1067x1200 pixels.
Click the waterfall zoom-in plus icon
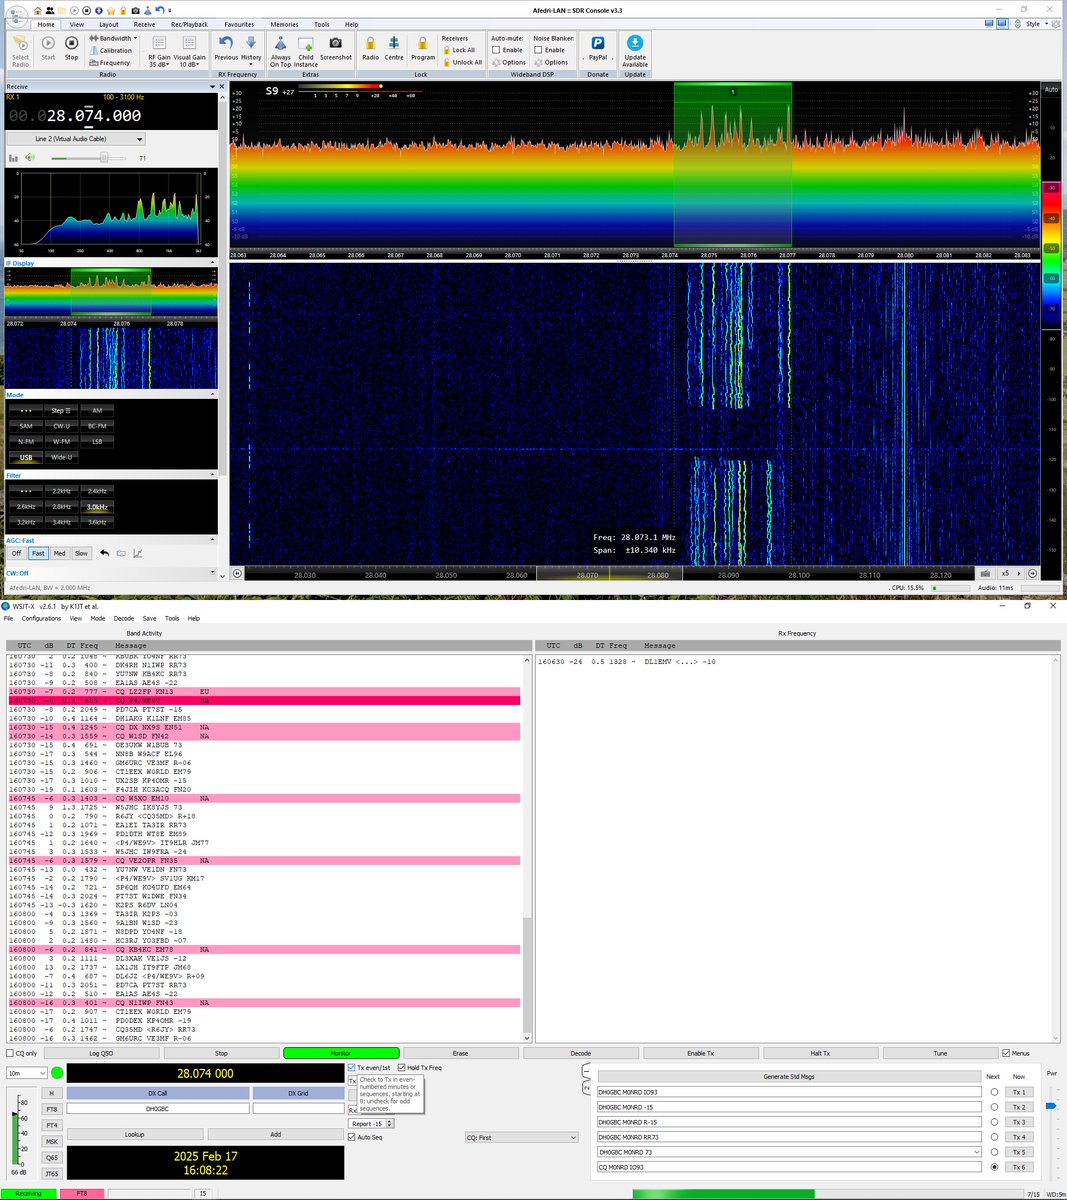pyautogui.click(x=1032, y=573)
